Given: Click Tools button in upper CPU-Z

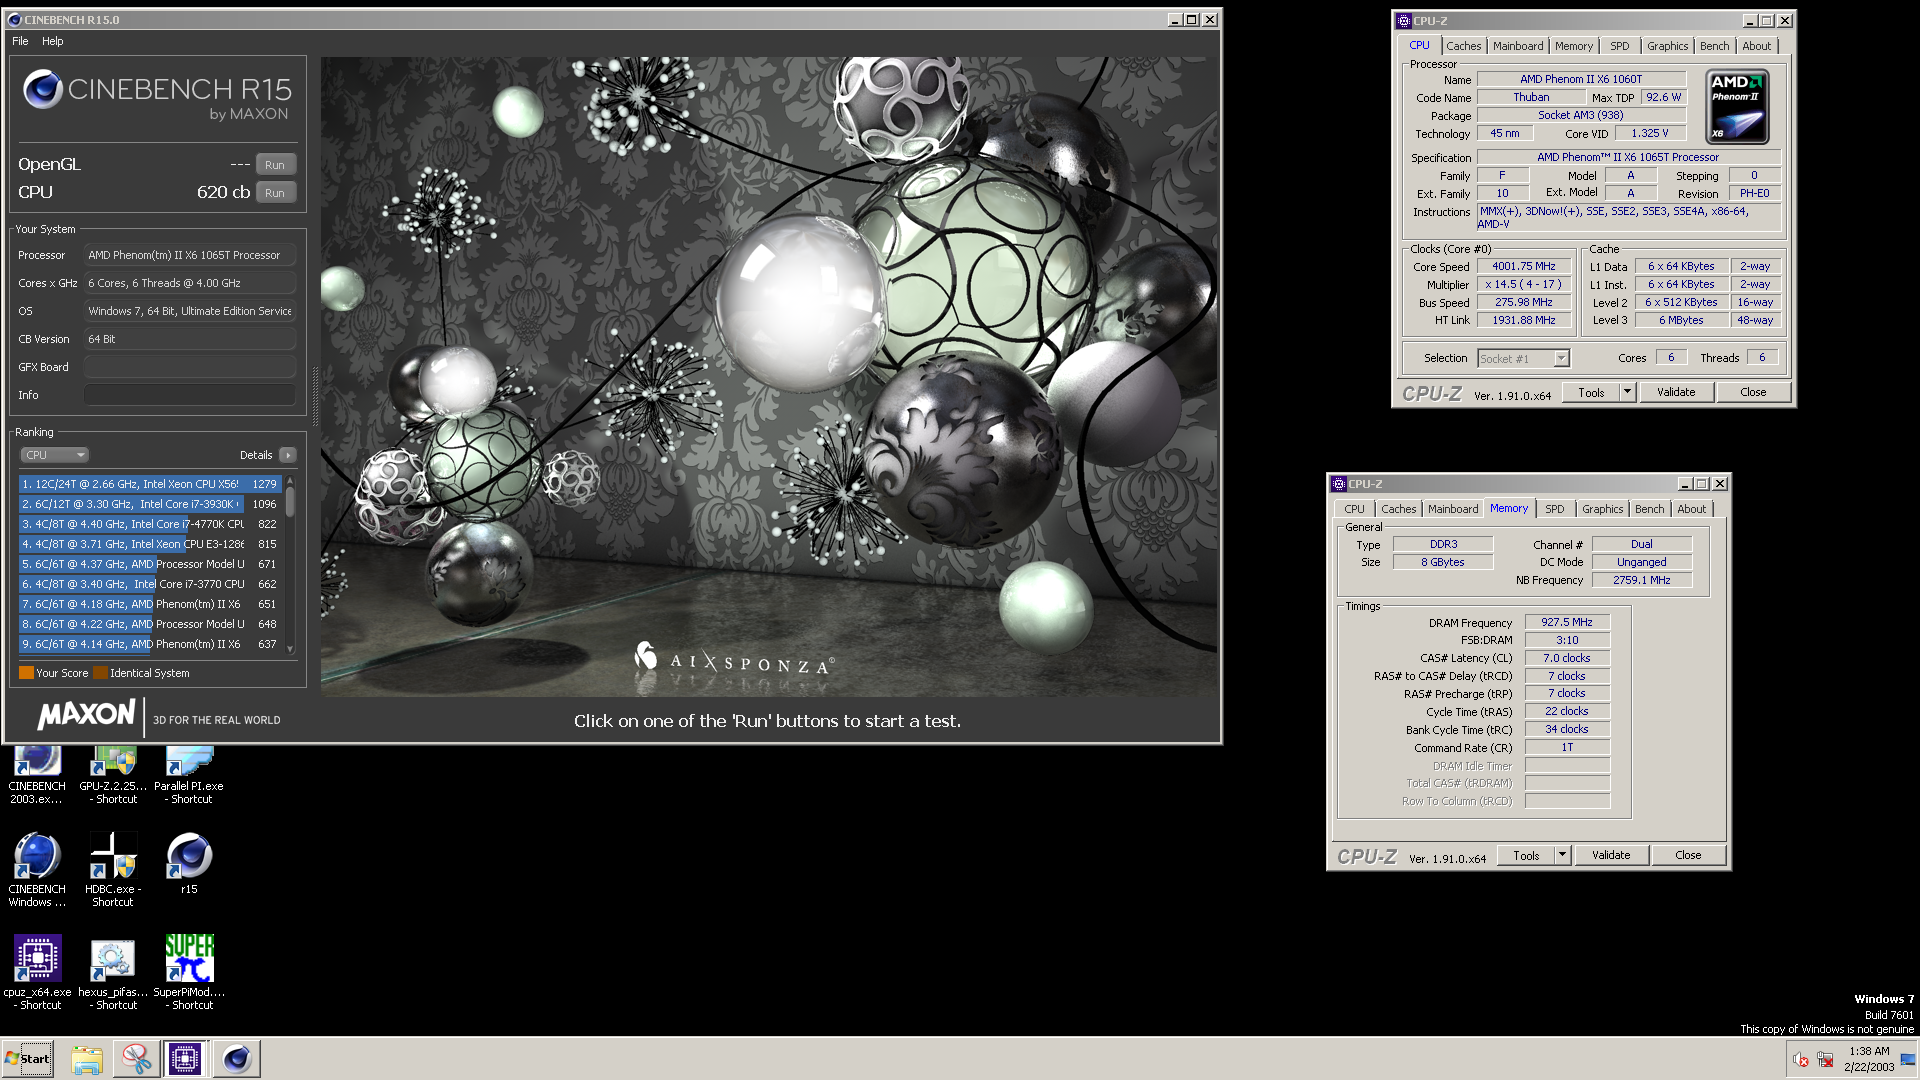Looking at the screenshot, I should [x=1592, y=392].
